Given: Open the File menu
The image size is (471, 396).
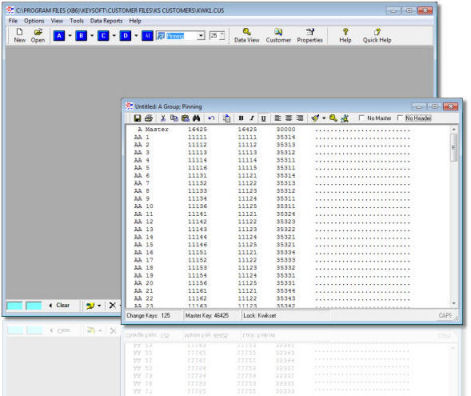Looking at the screenshot, I should pos(13,21).
